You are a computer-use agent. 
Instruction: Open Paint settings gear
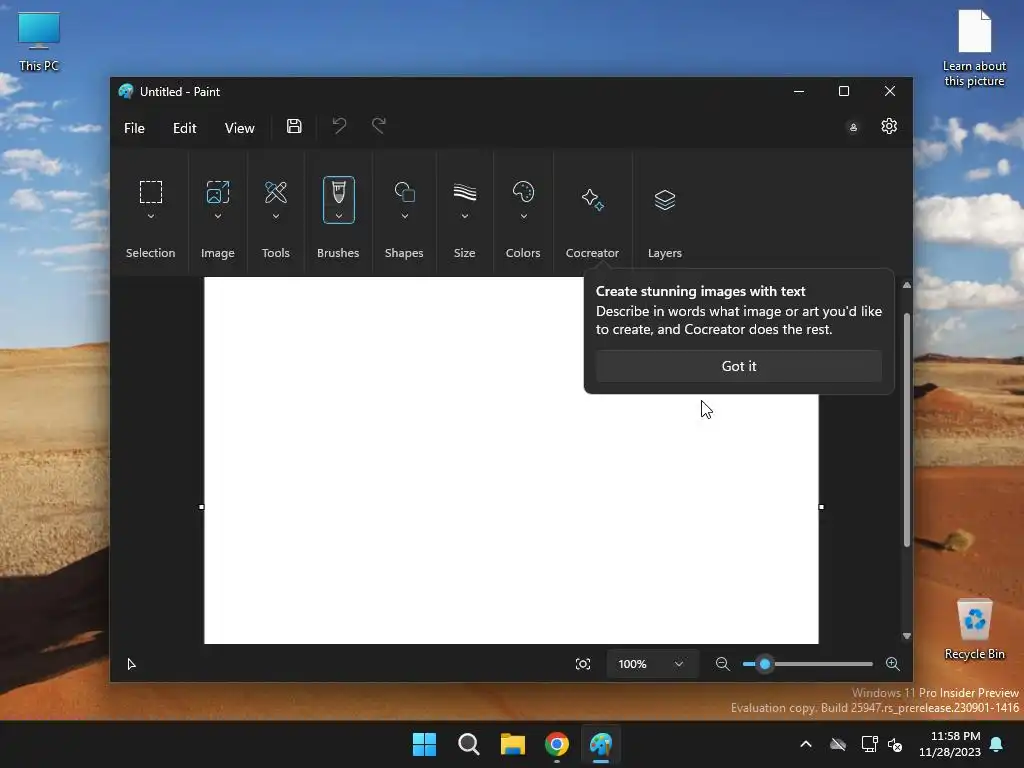point(889,126)
